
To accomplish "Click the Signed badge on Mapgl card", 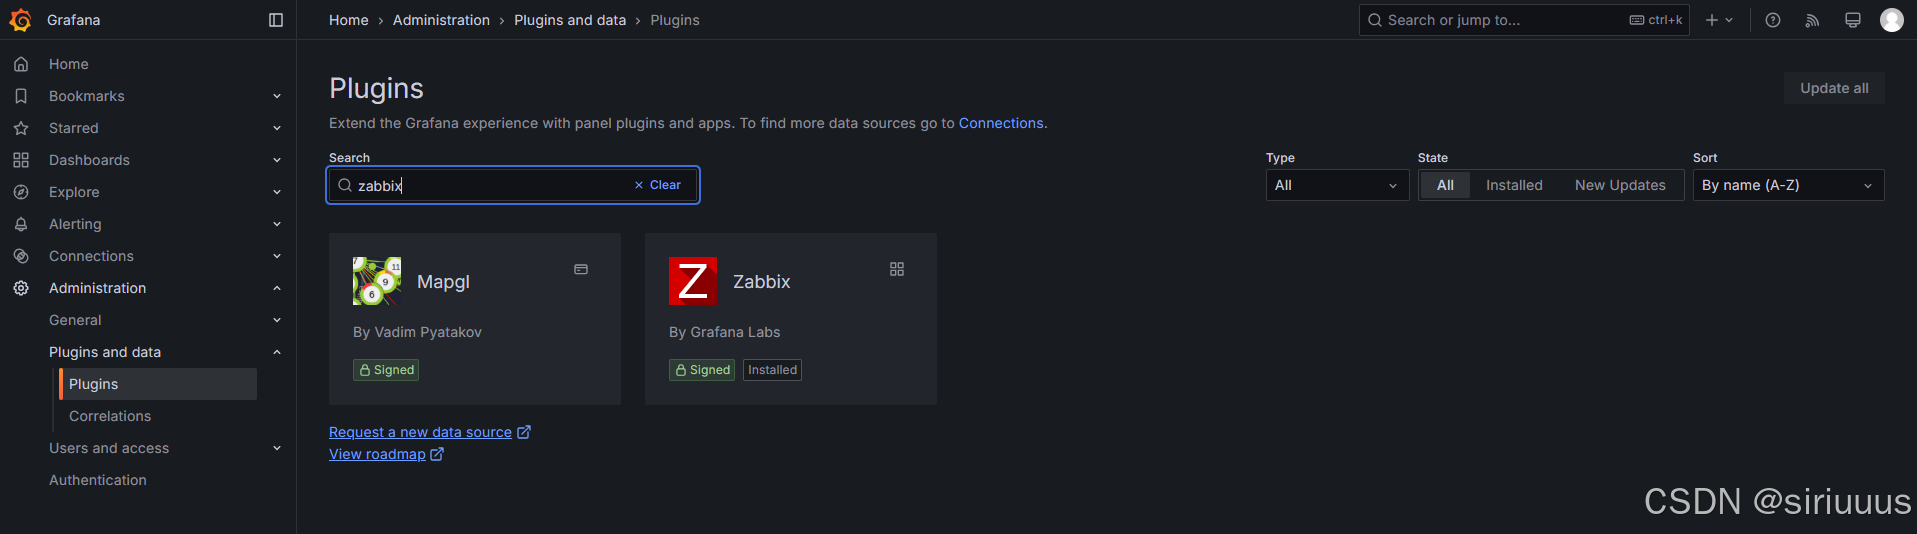I will pyautogui.click(x=386, y=370).
